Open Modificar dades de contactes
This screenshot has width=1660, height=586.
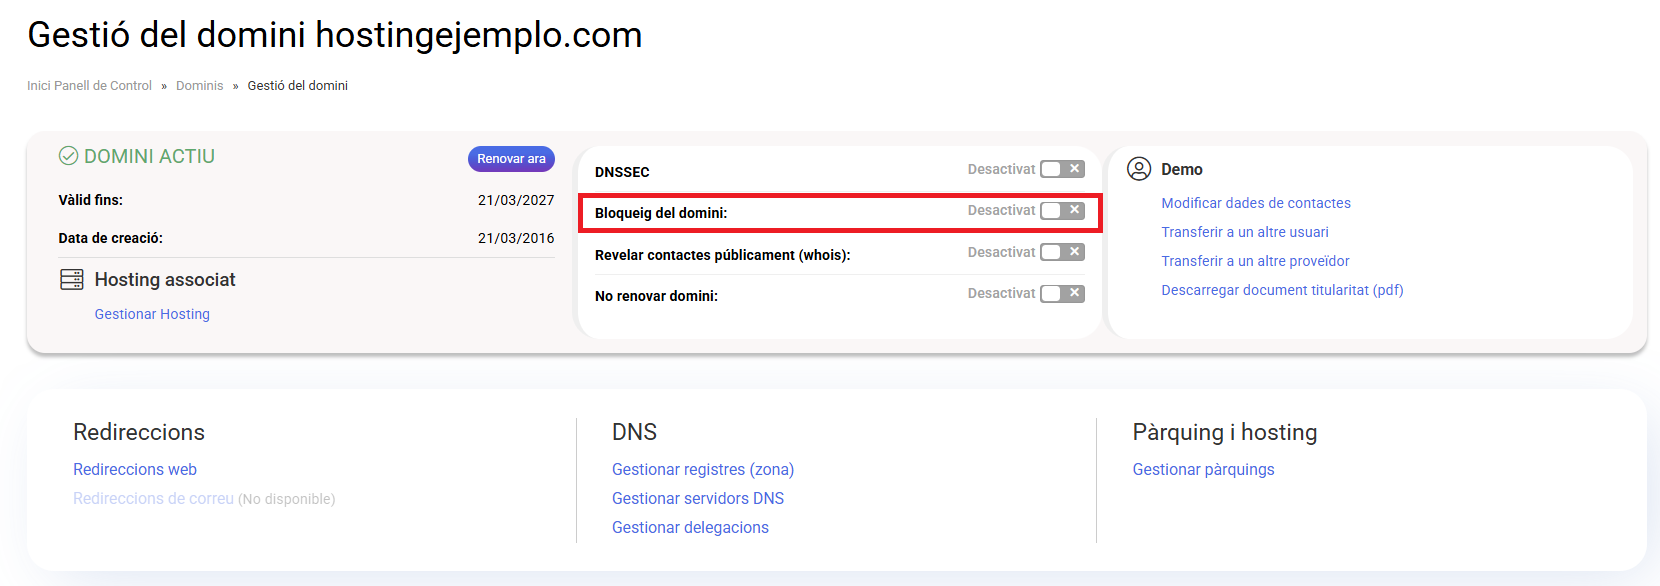click(1255, 203)
